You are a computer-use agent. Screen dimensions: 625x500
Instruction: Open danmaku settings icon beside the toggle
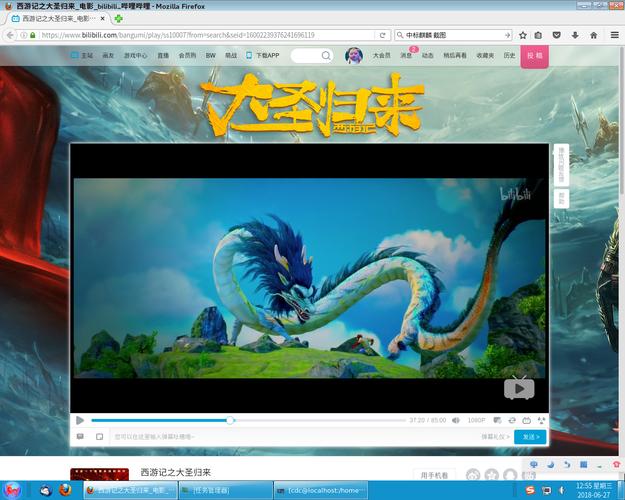pos(99,437)
